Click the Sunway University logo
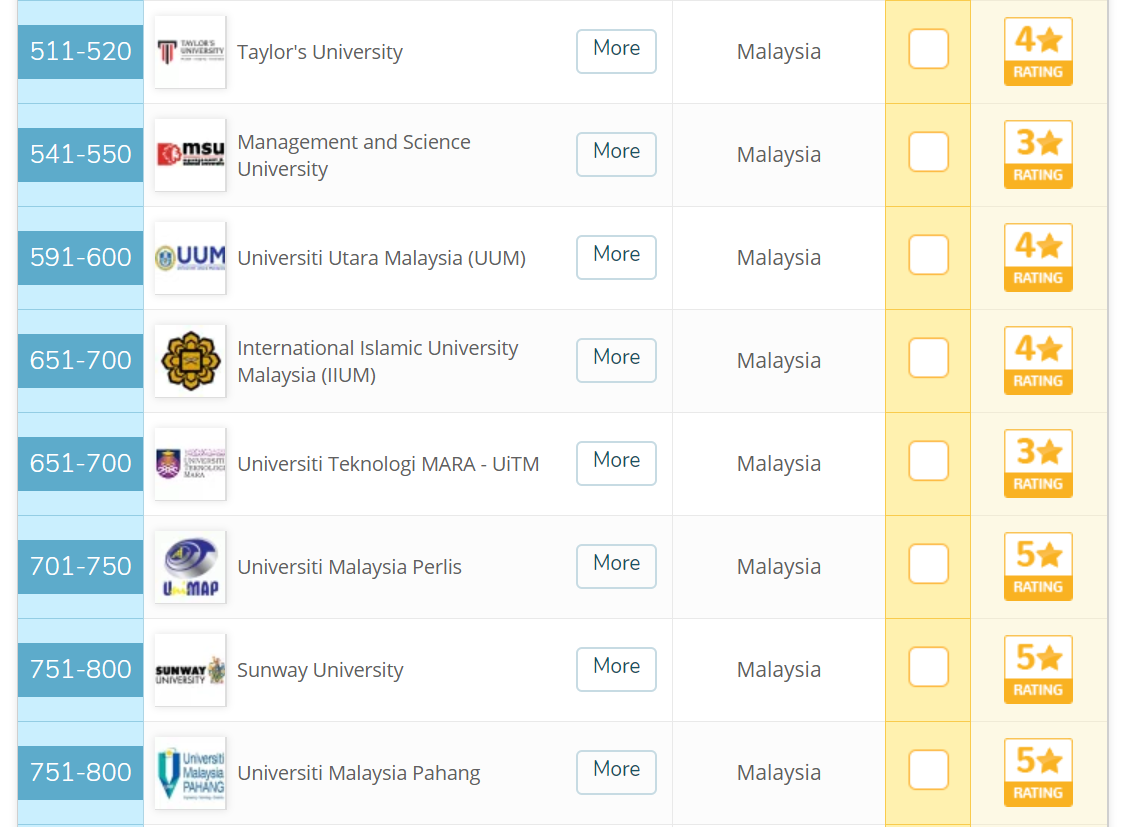This screenshot has width=1124, height=827. coord(190,670)
